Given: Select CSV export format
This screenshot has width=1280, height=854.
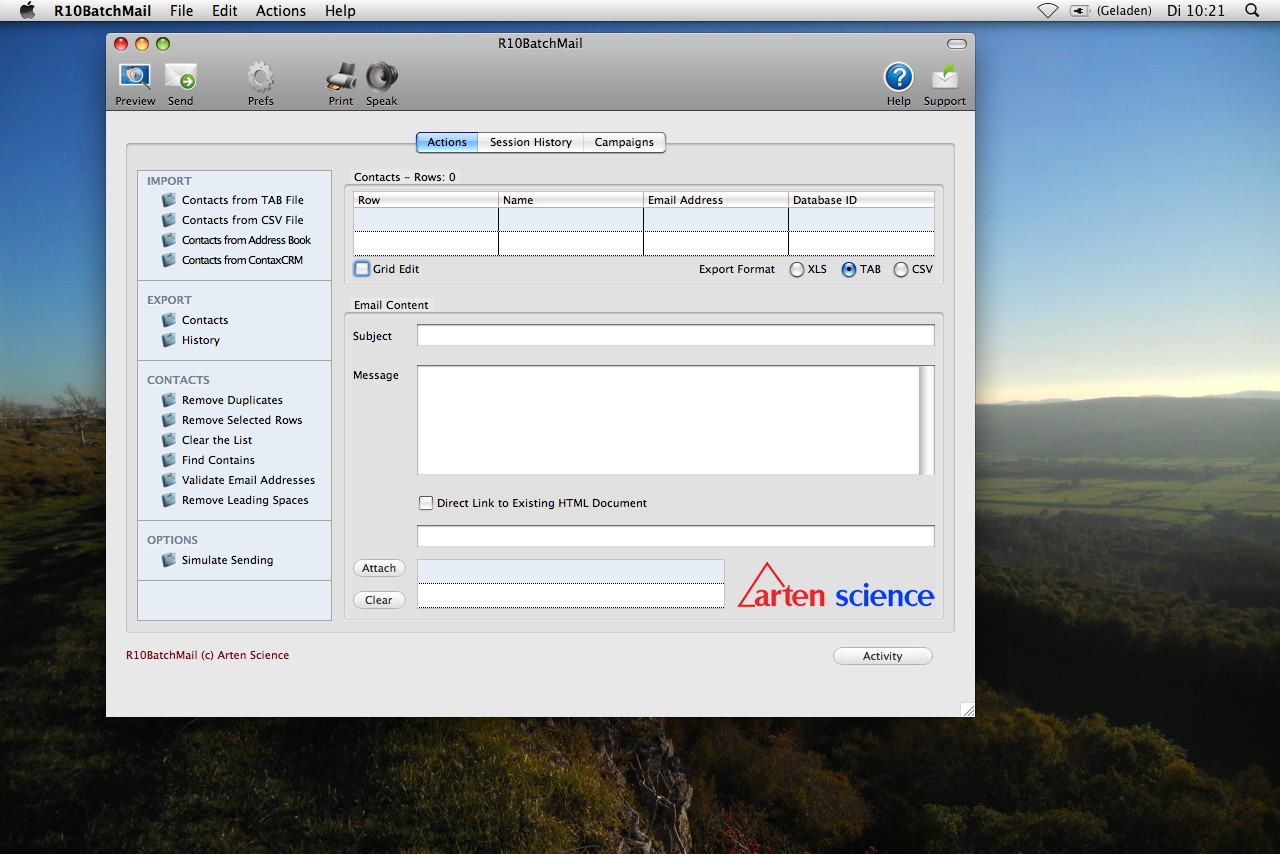Looking at the screenshot, I should coord(901,270).
